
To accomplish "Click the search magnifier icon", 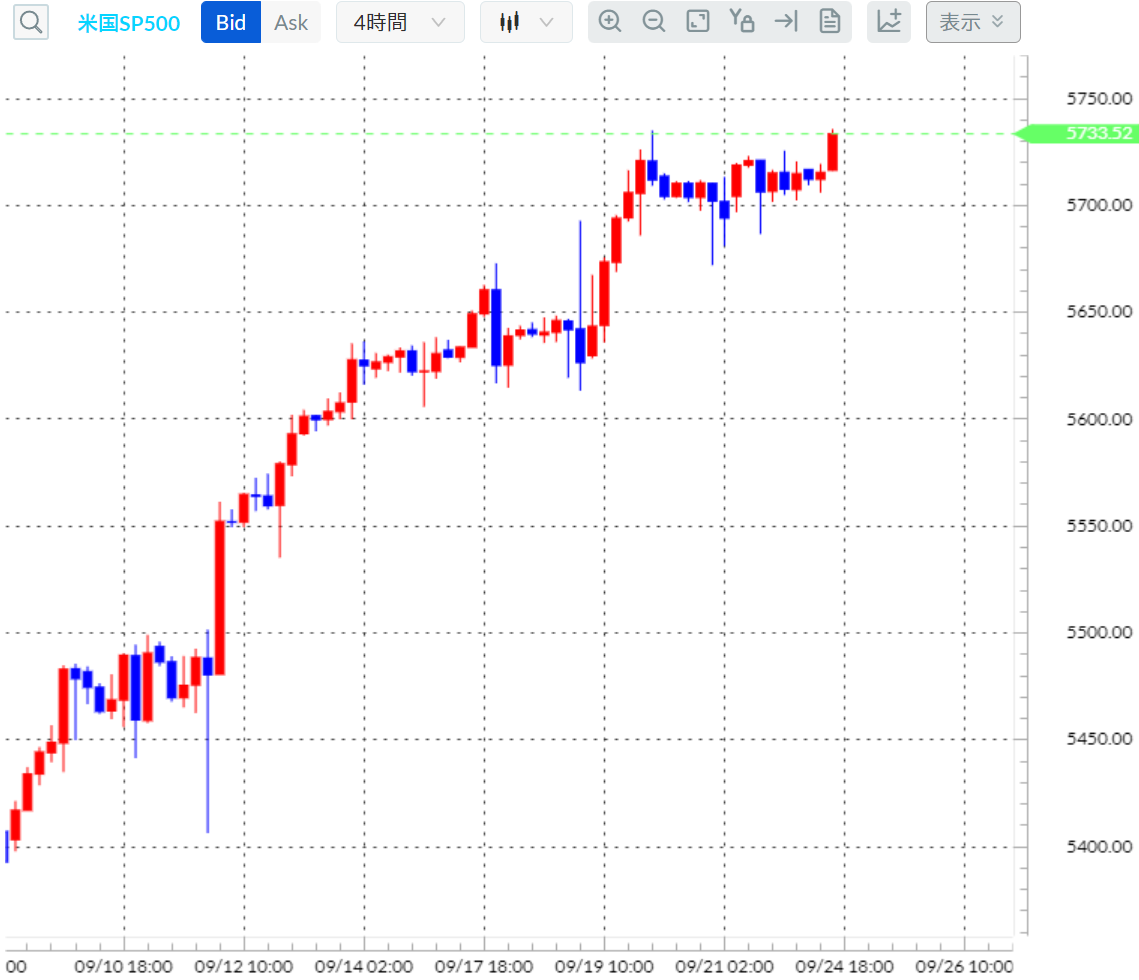I will pos(31,22).
